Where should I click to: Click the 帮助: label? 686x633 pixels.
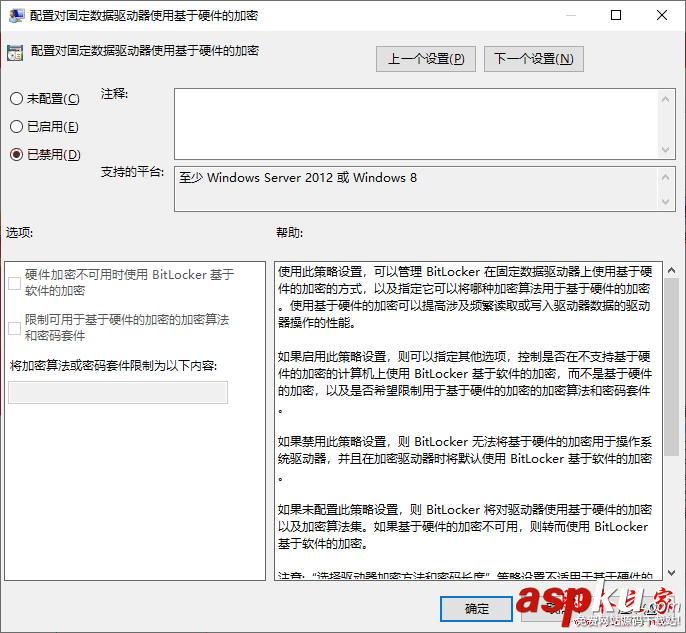289,232
